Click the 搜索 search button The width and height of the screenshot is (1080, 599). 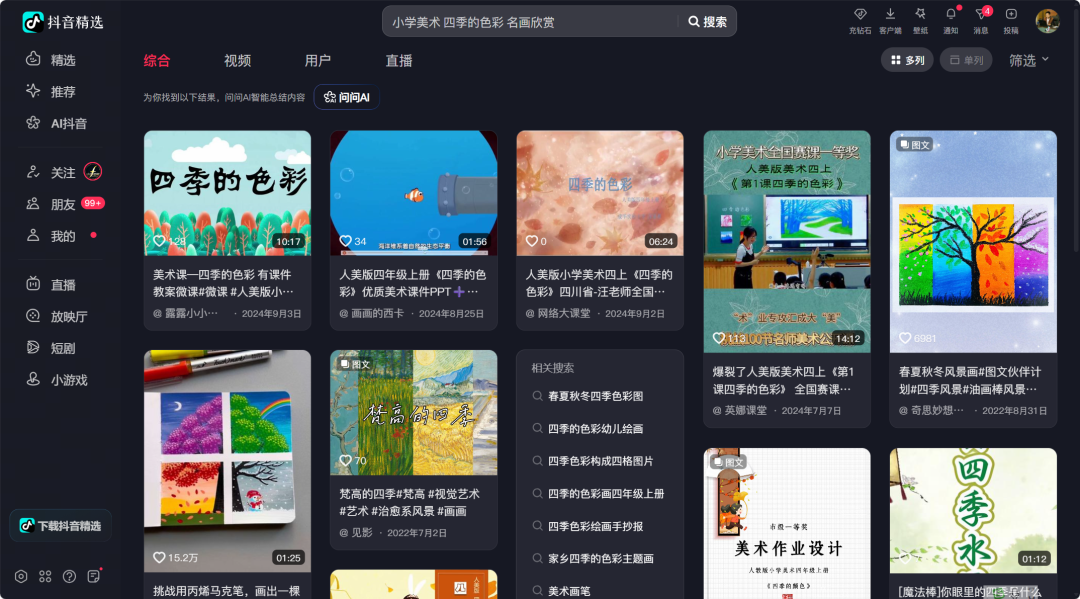[x=707, y=22]
